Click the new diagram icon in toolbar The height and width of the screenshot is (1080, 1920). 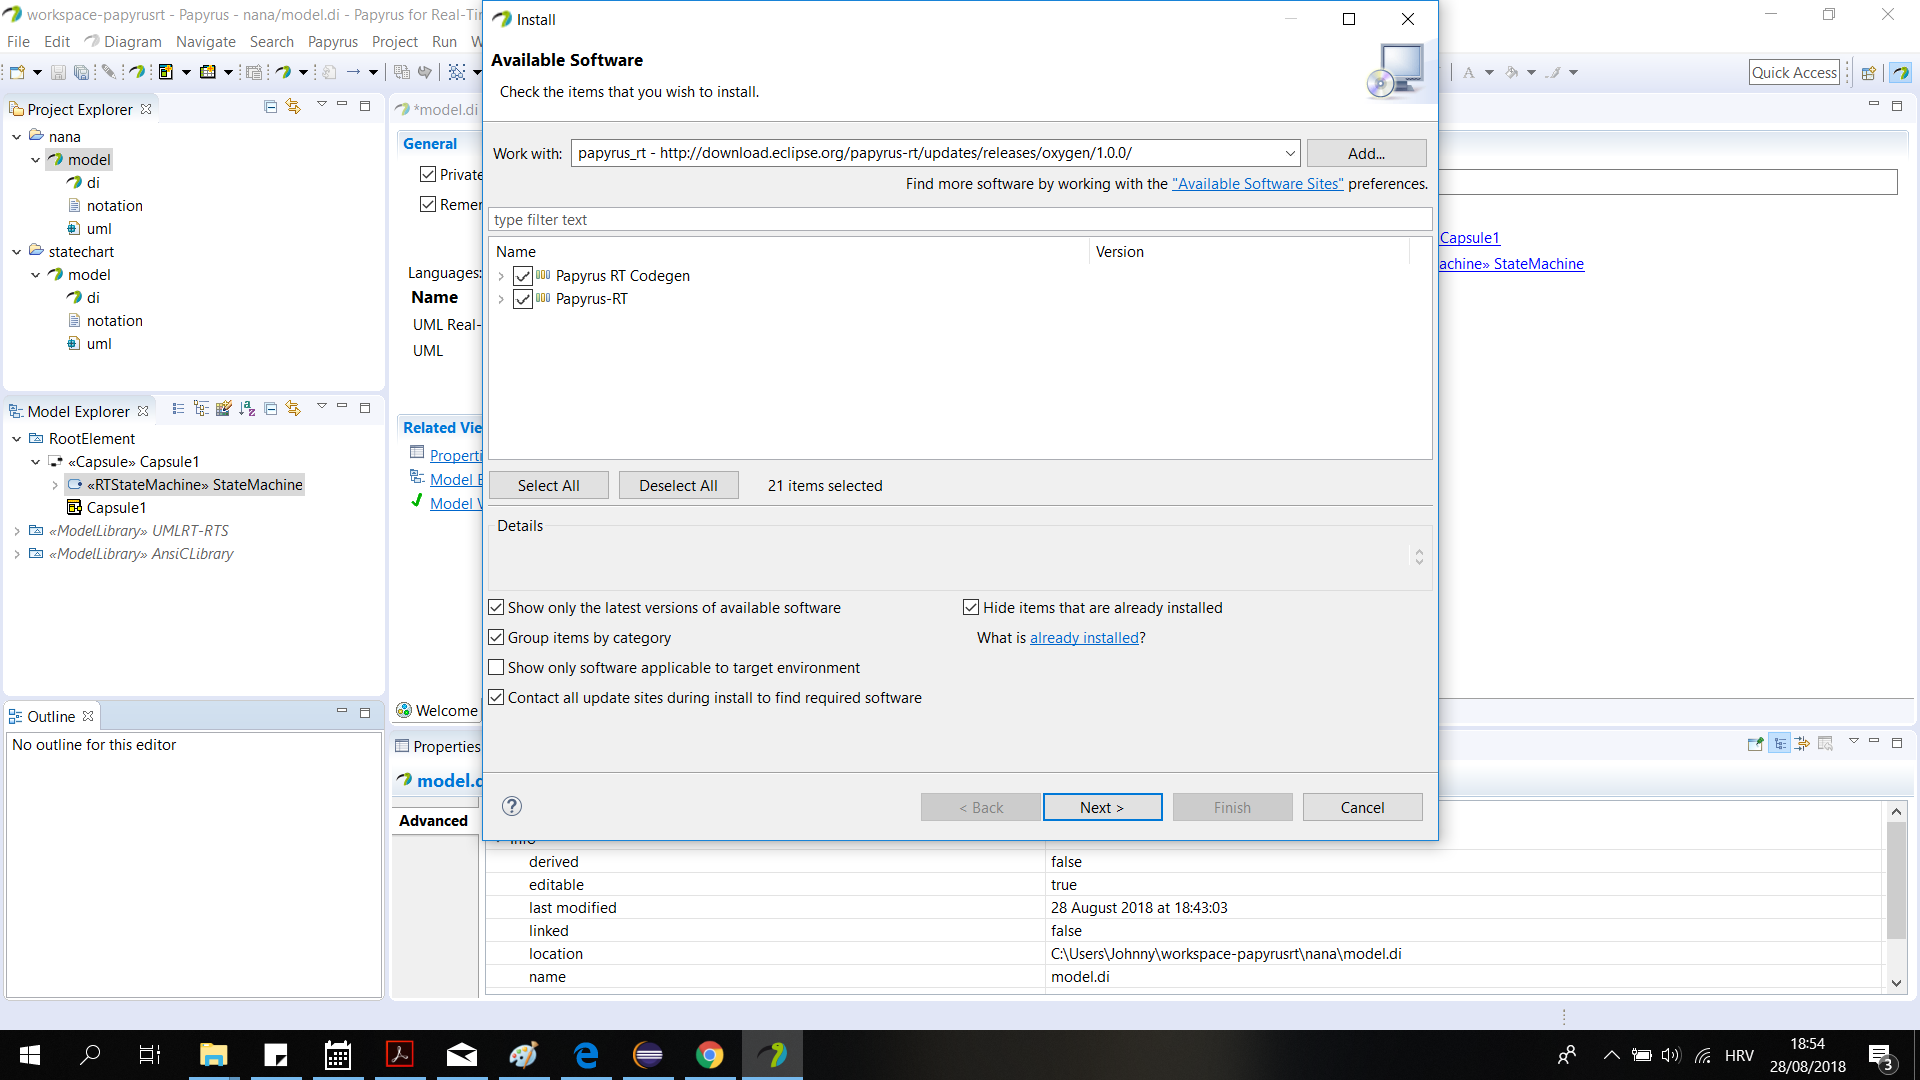(x=166, y=72)
